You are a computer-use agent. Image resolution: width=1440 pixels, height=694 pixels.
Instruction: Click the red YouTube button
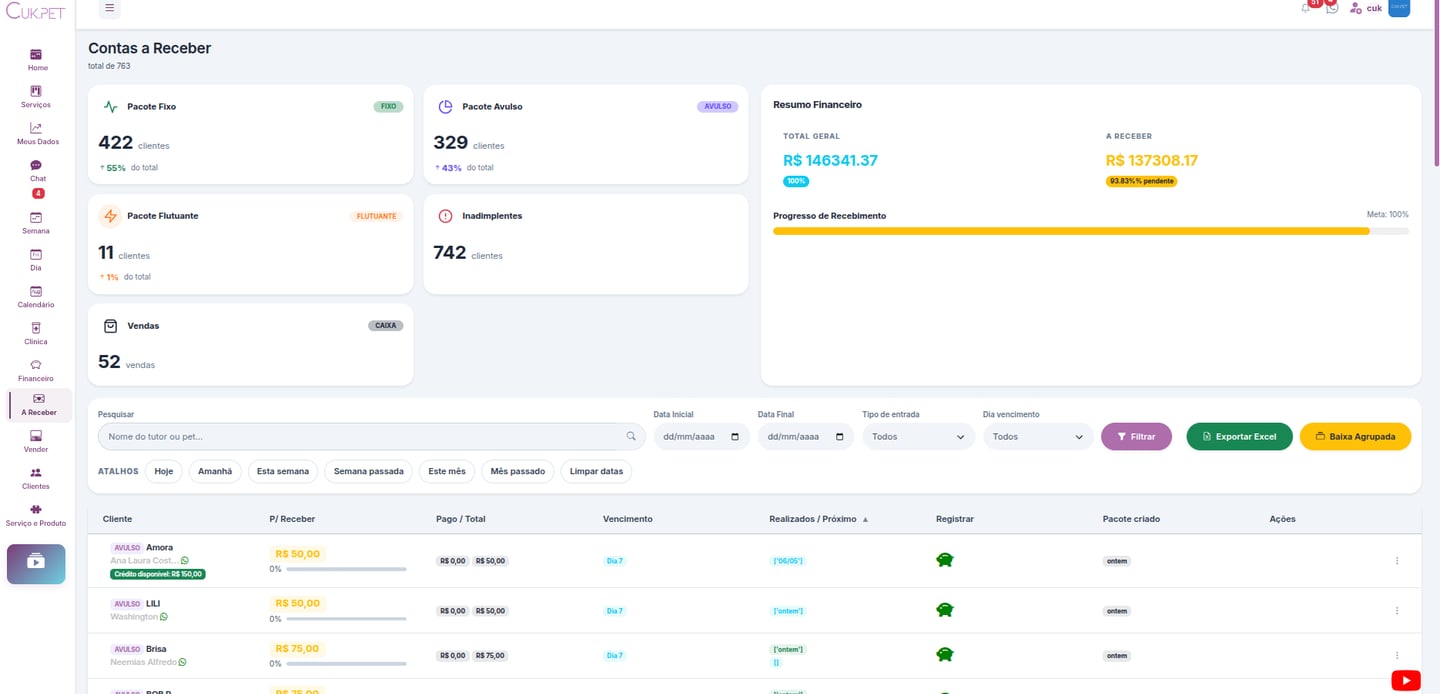(x=1405, y=681)
